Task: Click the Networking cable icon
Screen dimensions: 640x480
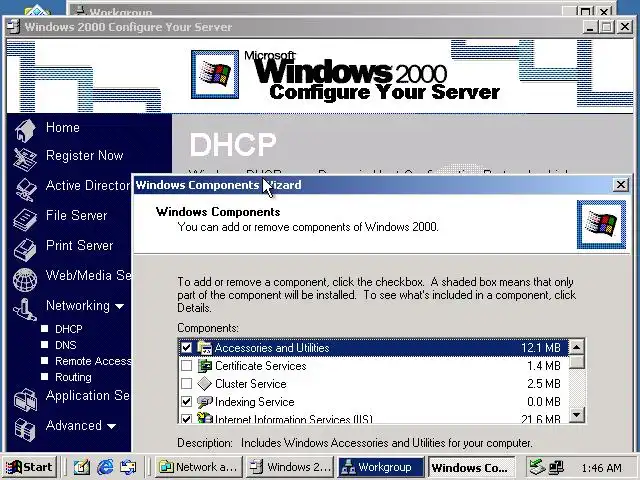Action: (25, 309)
